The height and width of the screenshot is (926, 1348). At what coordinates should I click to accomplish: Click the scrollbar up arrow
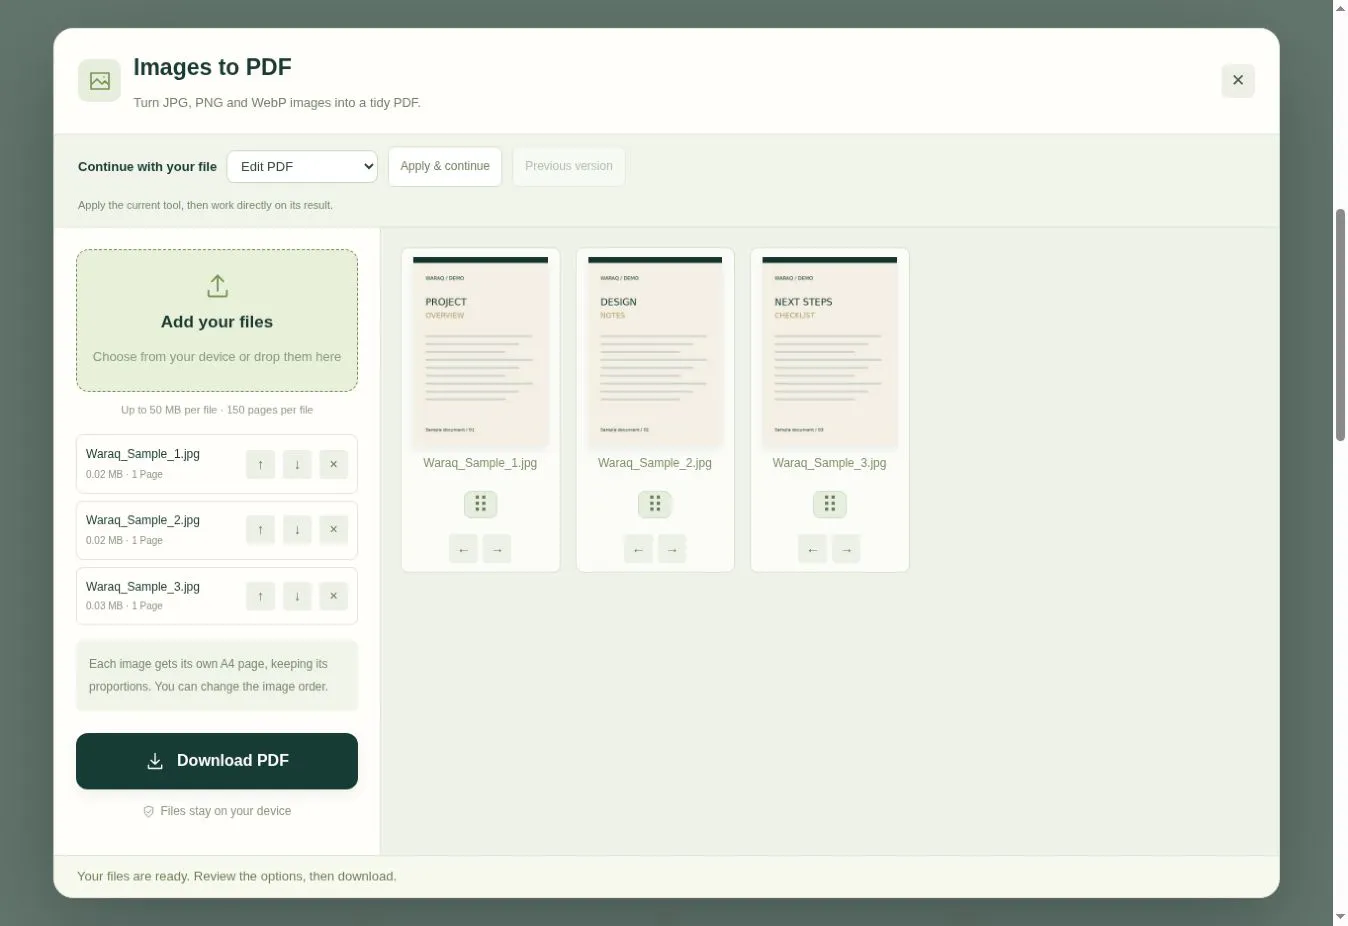pos(1340,8)
